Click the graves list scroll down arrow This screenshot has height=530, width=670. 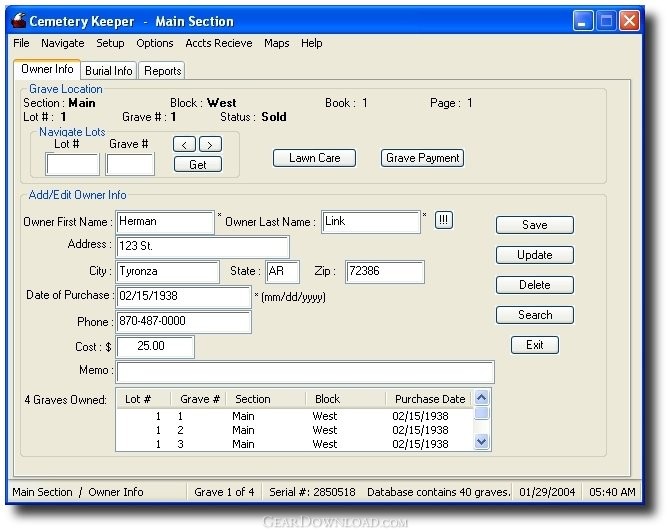pyautogui.click(x=481, y=441)
